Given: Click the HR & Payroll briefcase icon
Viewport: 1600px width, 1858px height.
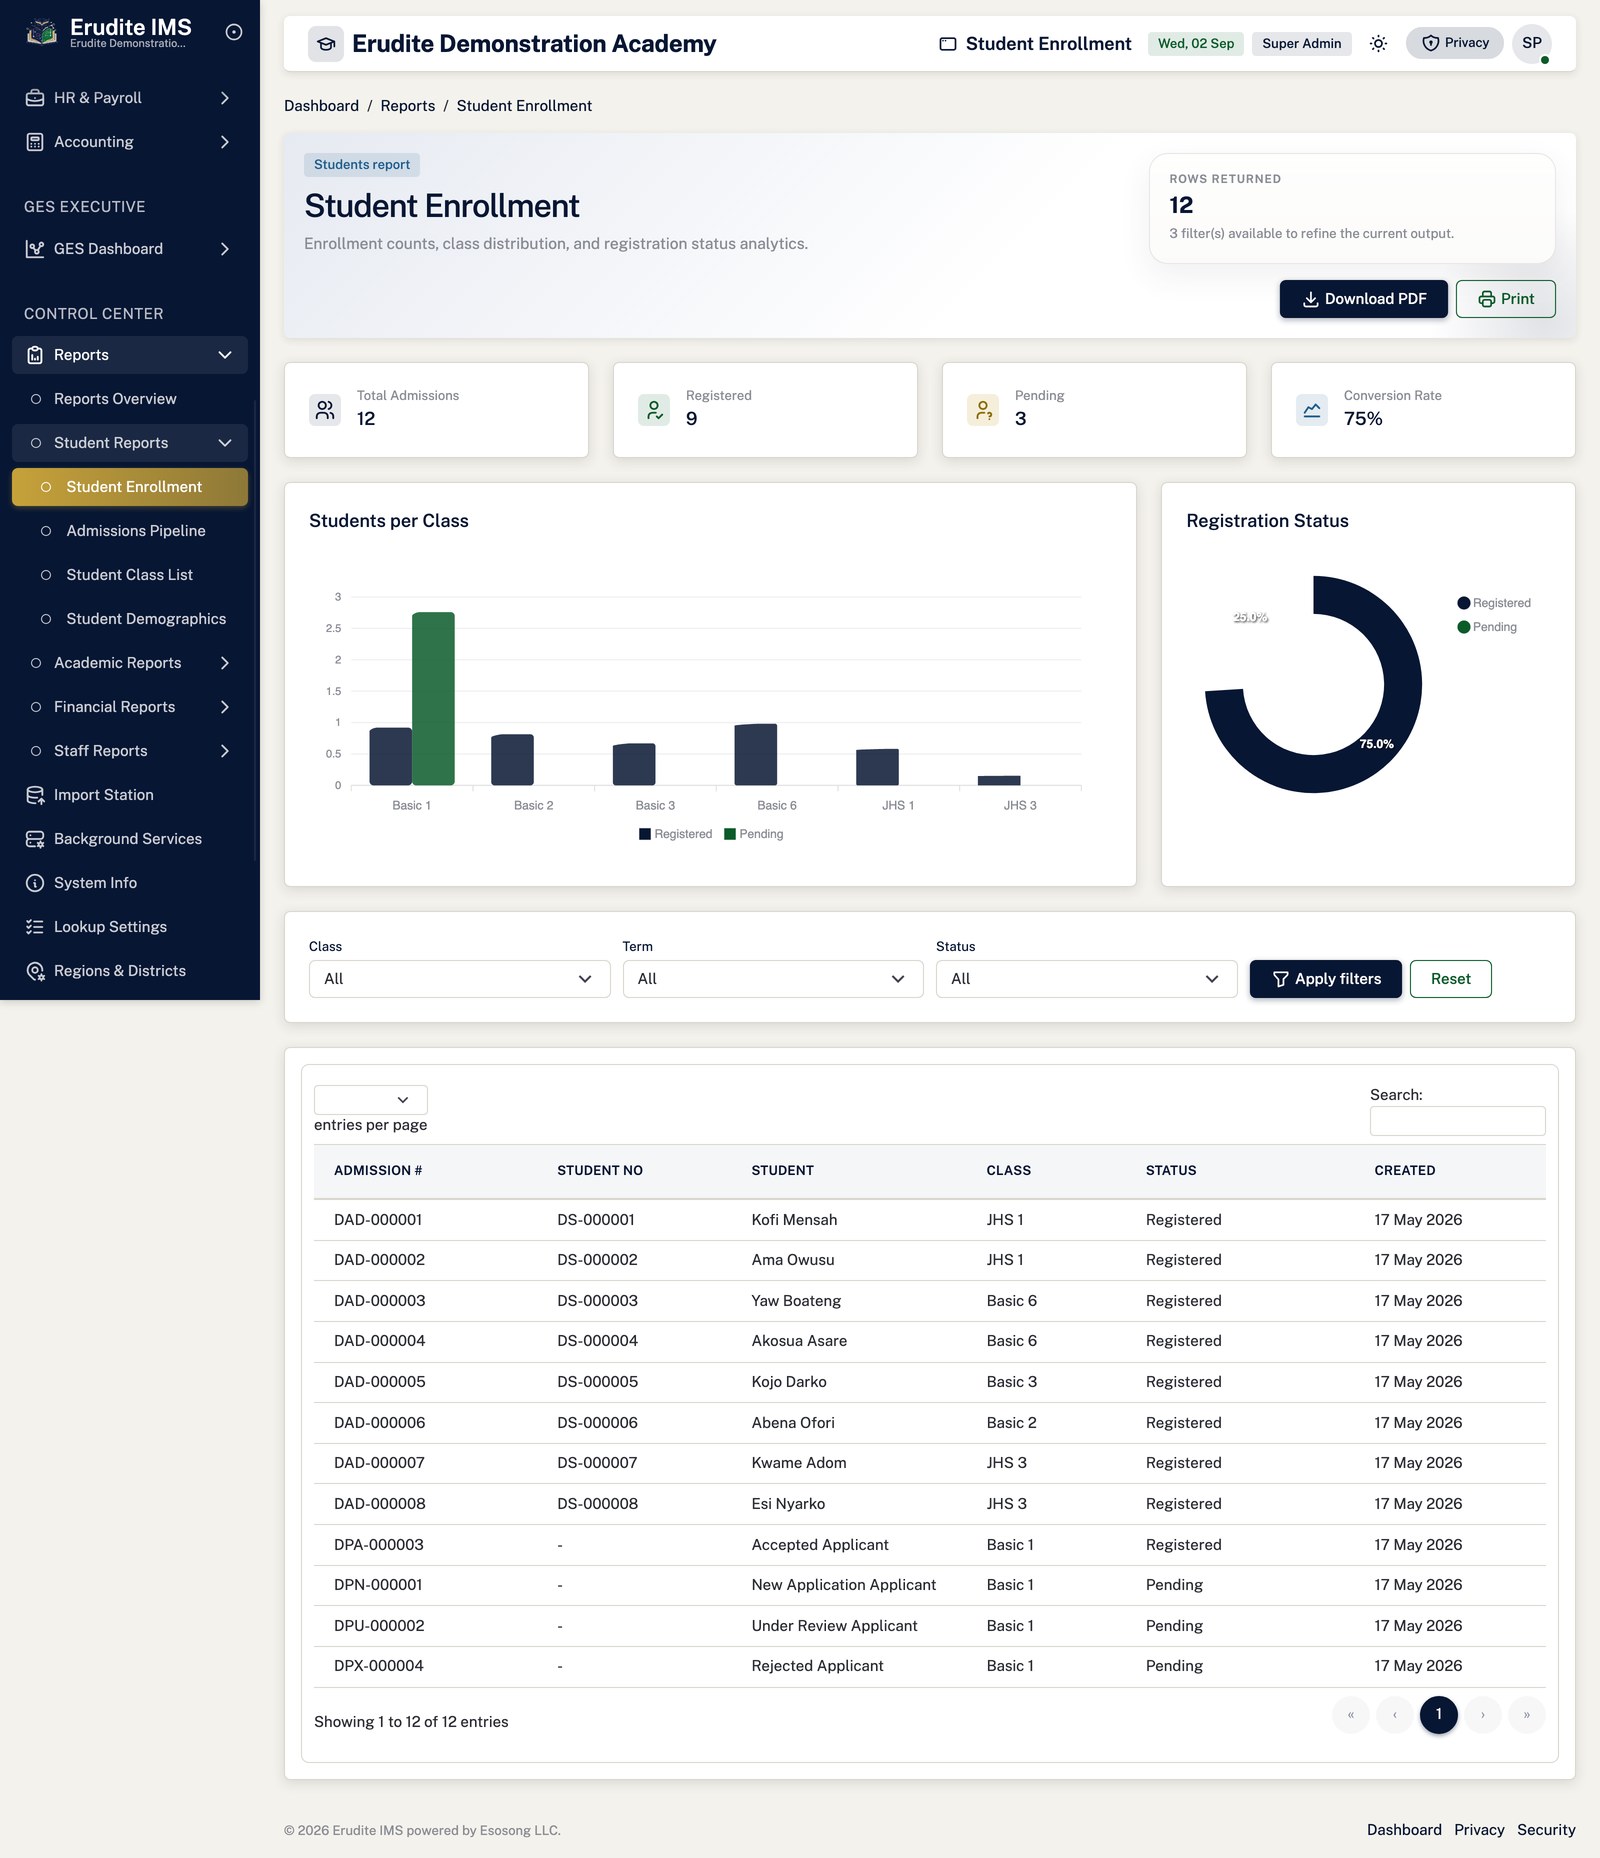Looking at the screenshot, I should (x=35, y=98).
